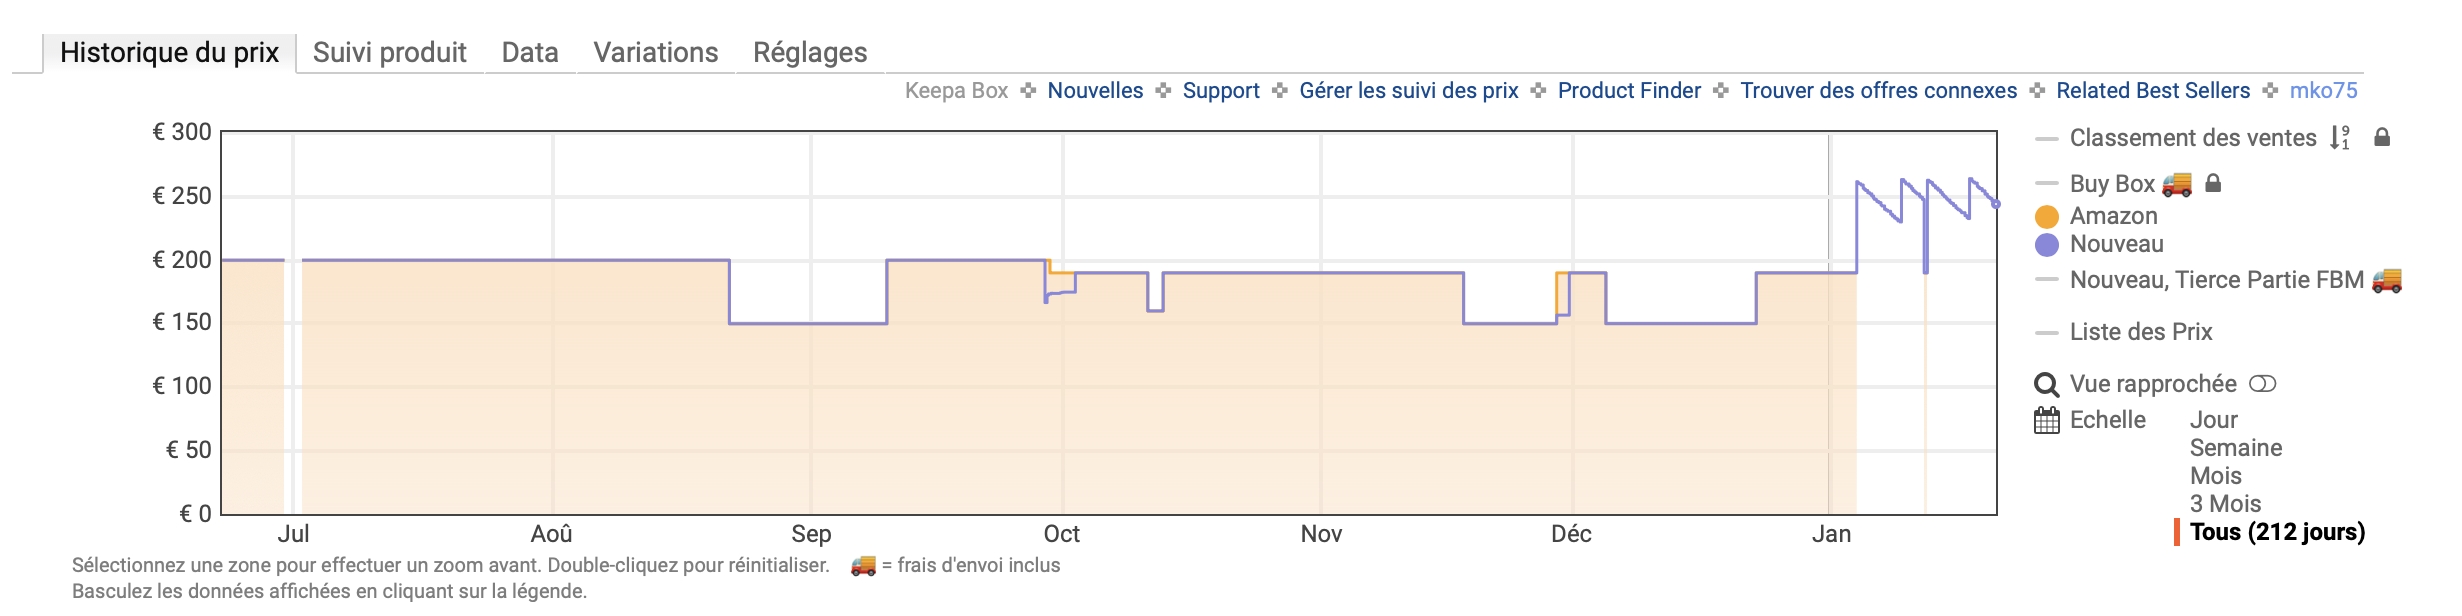Switch to the Suivi produit tab
The width and height of the screenshot is (2462, 616).
(390, 52)
